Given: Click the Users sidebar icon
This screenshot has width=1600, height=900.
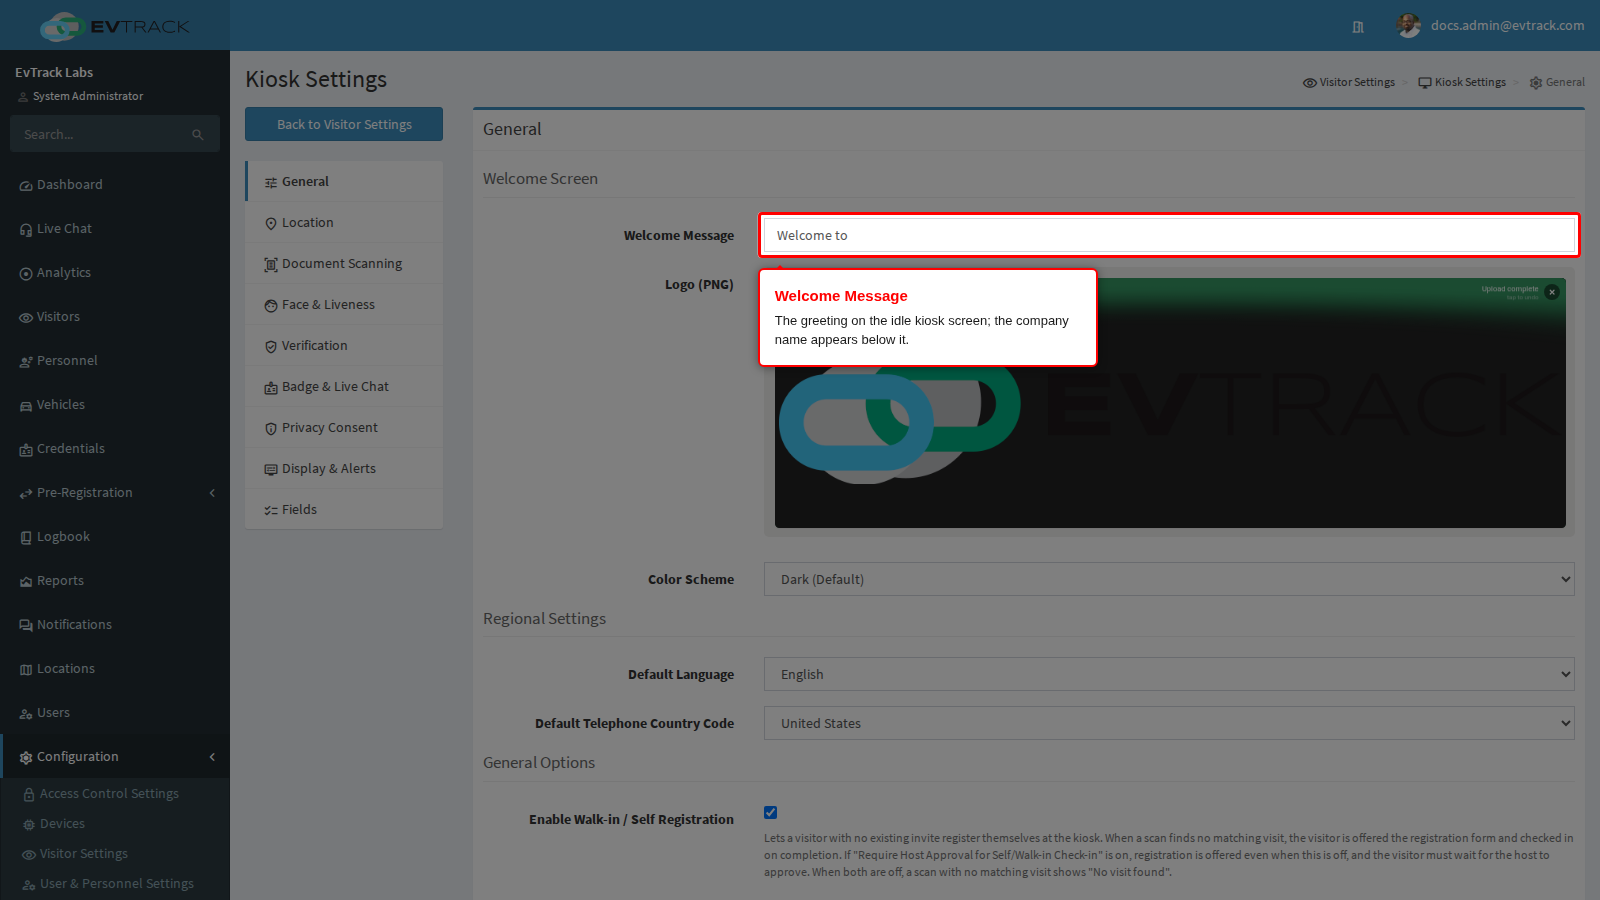Looking at the screenshot, I should [26, 714].
